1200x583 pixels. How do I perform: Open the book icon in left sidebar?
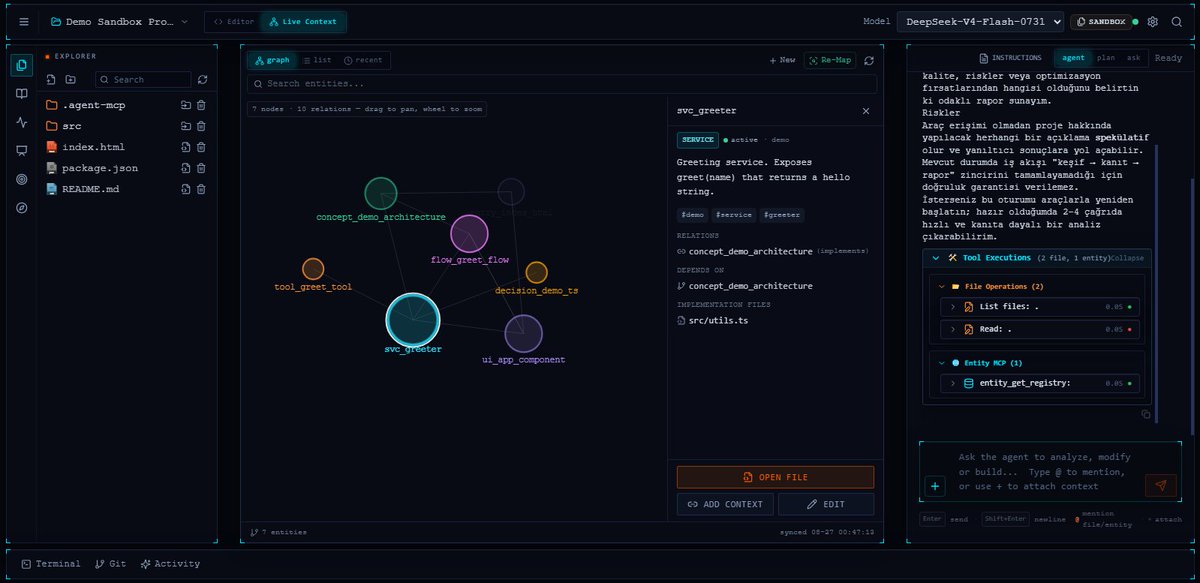click(x=22, y=94)
